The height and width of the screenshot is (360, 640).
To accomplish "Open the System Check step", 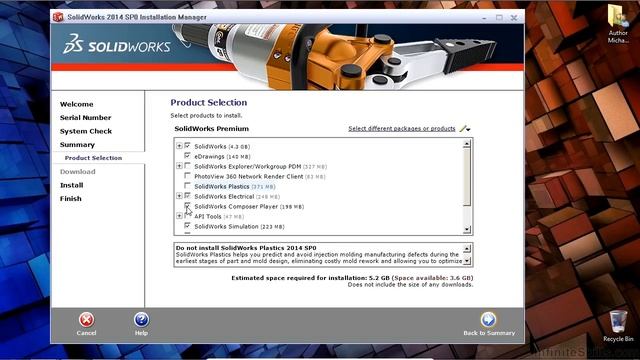I will (x=86, y=131).
